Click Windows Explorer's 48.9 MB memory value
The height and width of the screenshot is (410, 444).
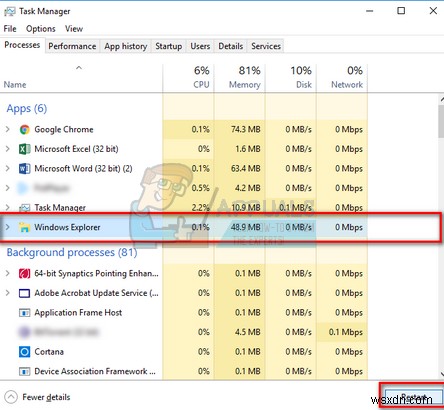click(246, 227)
